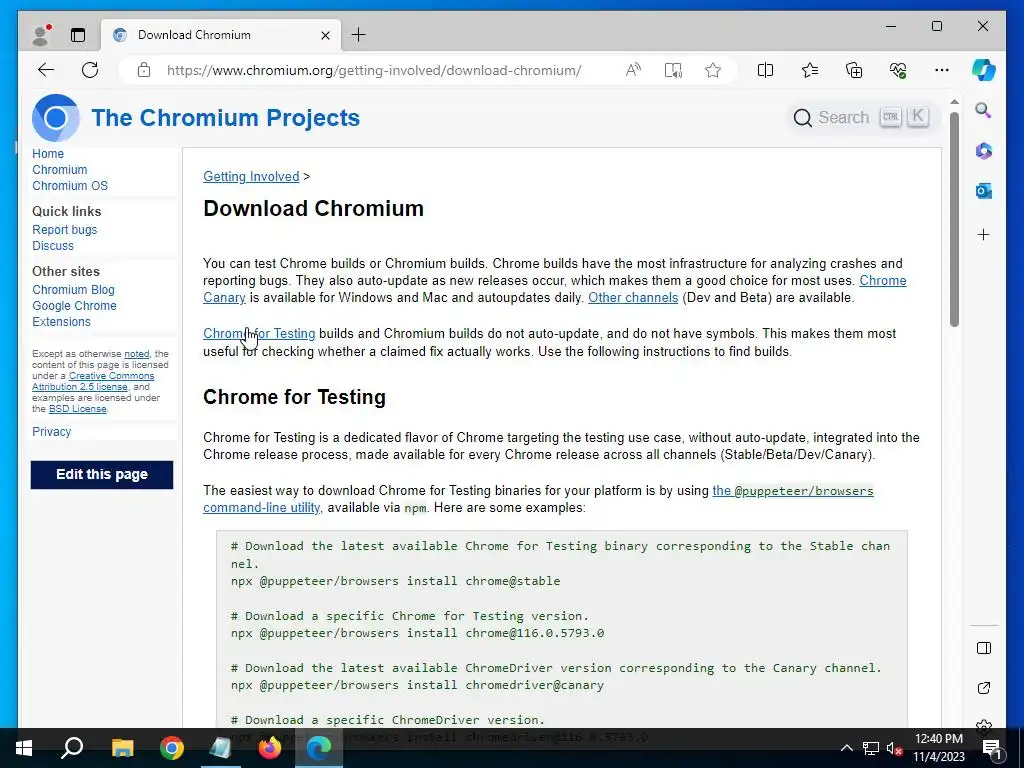Open Outlook sidebar icon
Image resolution: width=1024 pixels, height=768 pixels.
[984, 191]
